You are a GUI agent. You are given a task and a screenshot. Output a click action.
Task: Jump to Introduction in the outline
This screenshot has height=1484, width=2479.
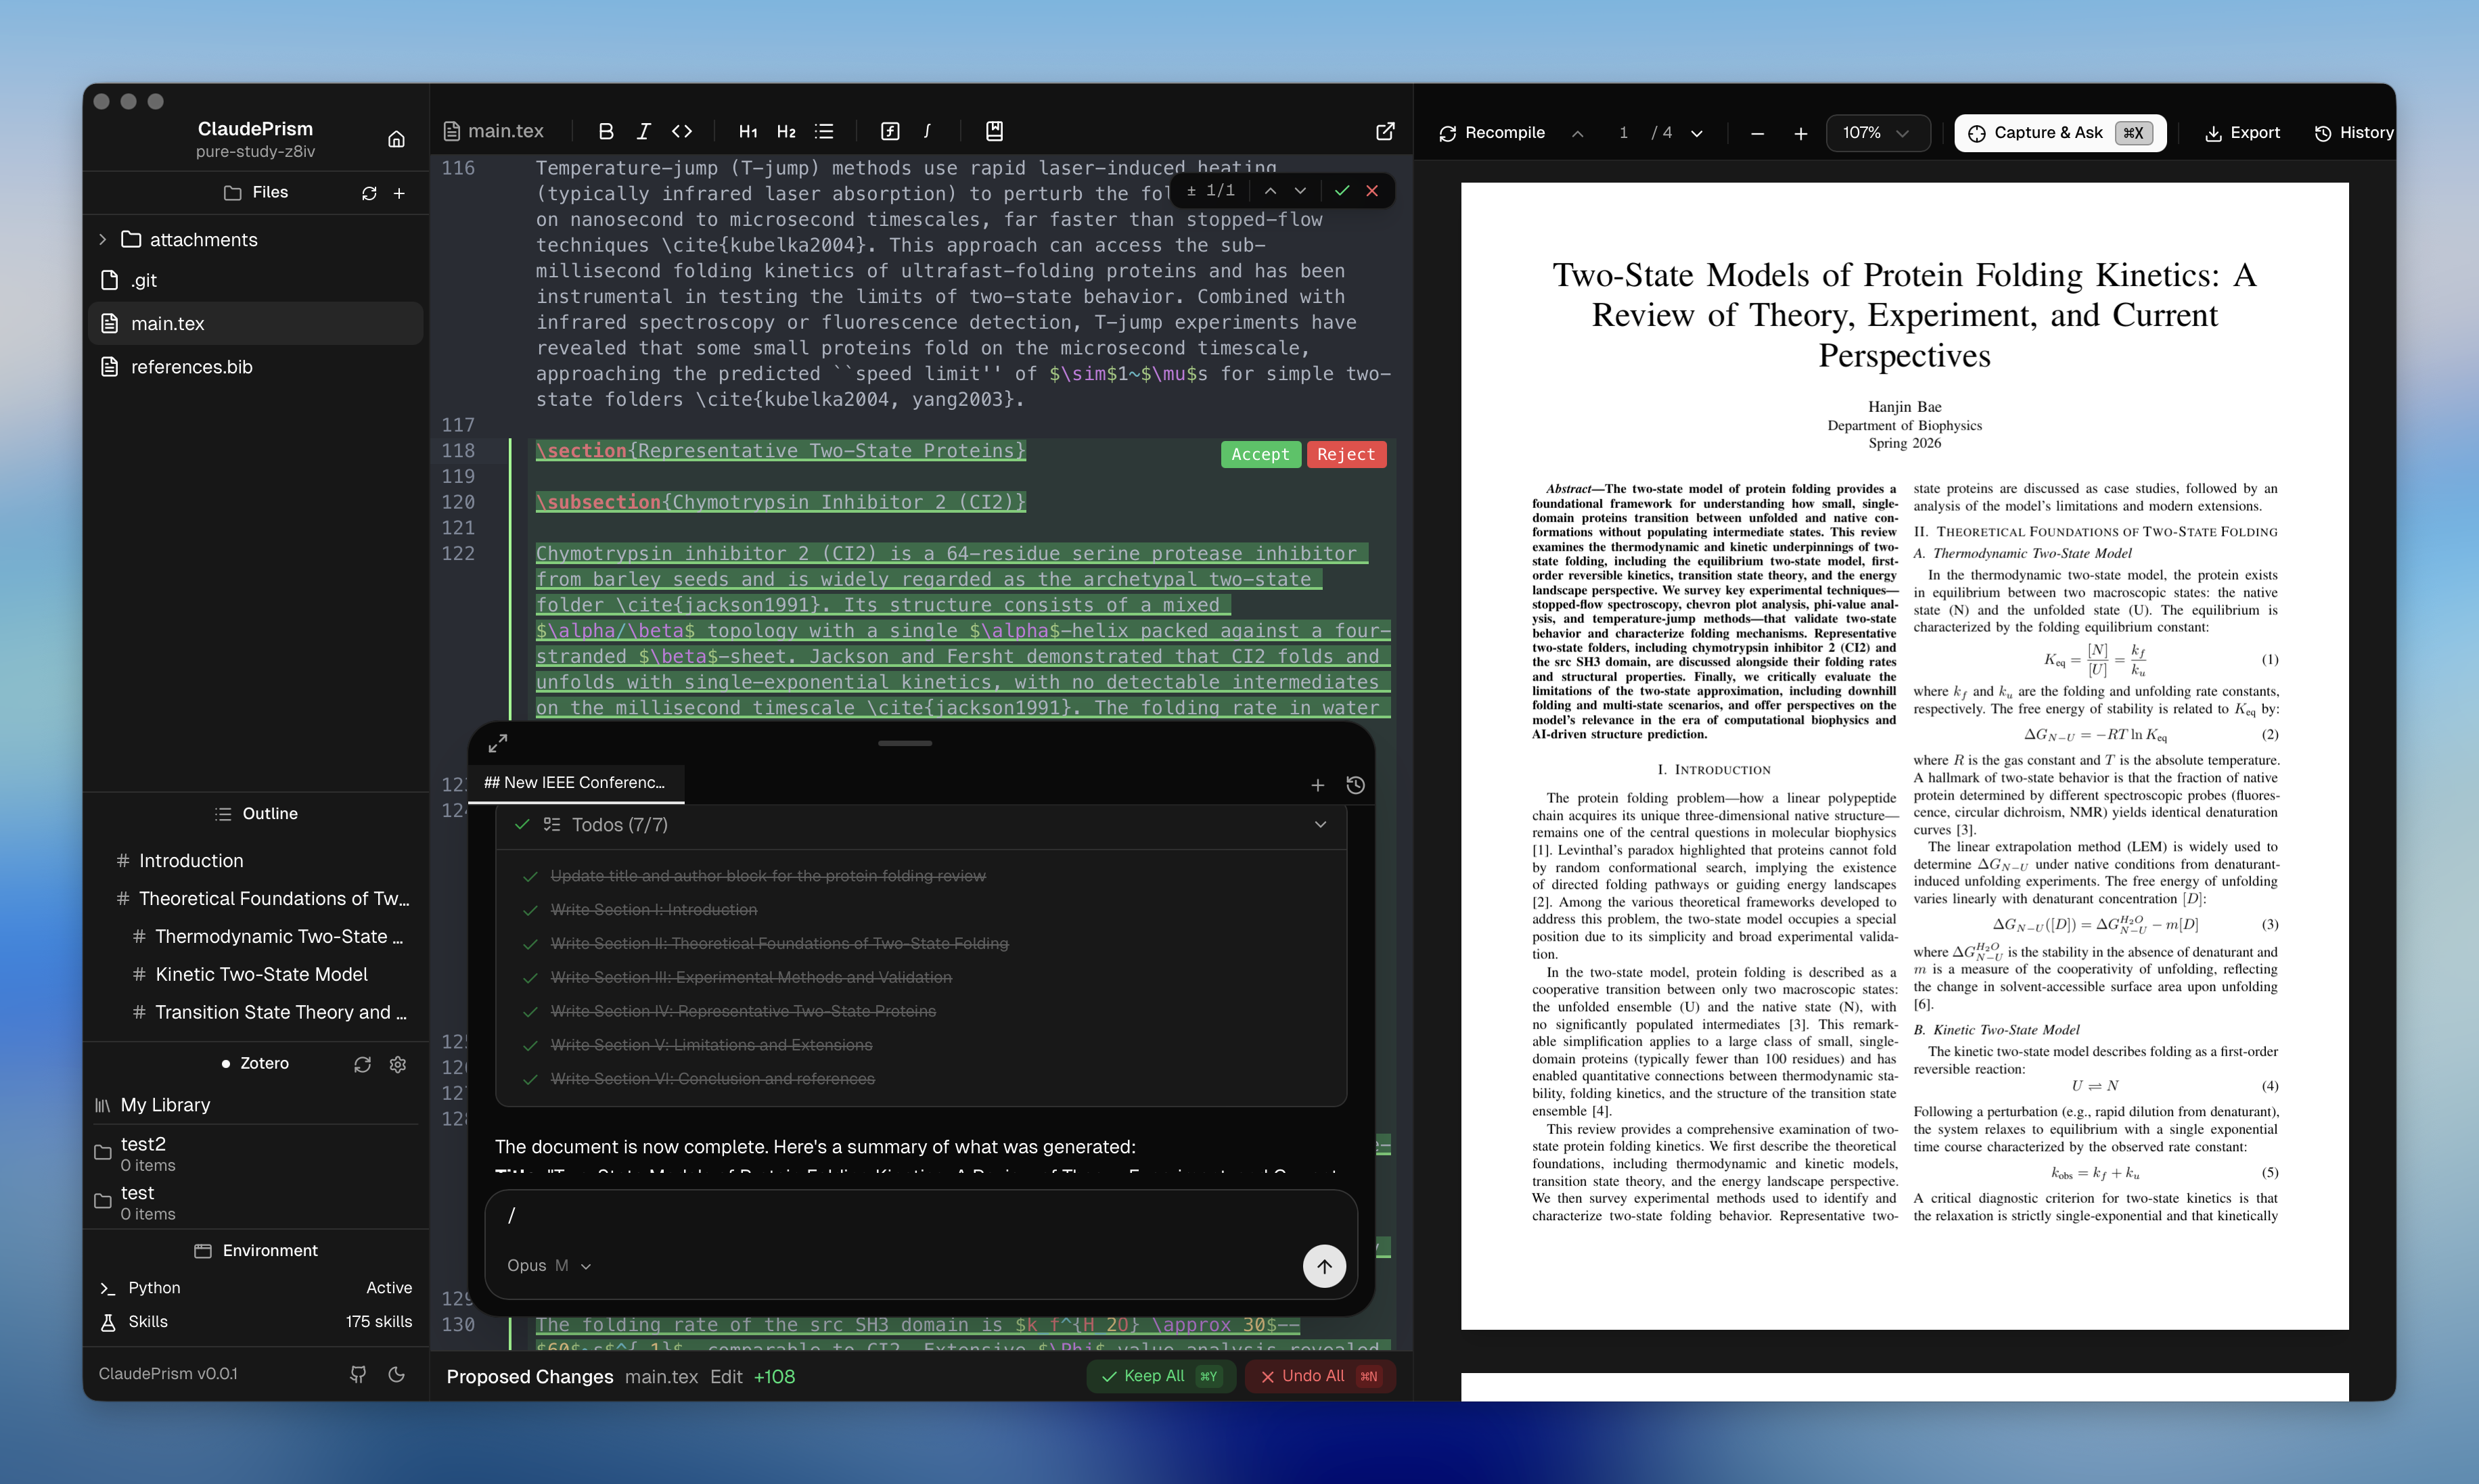(191, 861)
